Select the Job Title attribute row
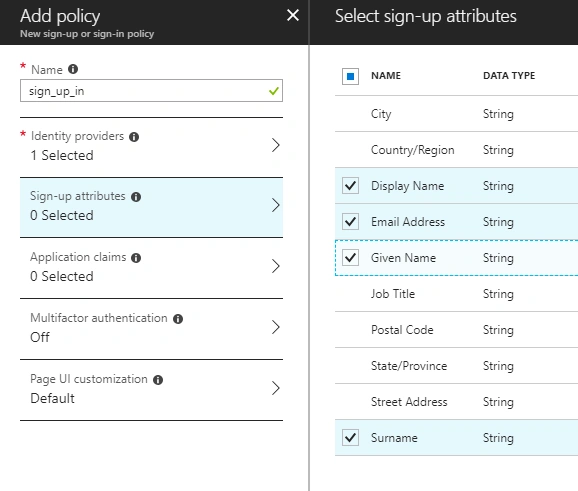 (456, 294)
